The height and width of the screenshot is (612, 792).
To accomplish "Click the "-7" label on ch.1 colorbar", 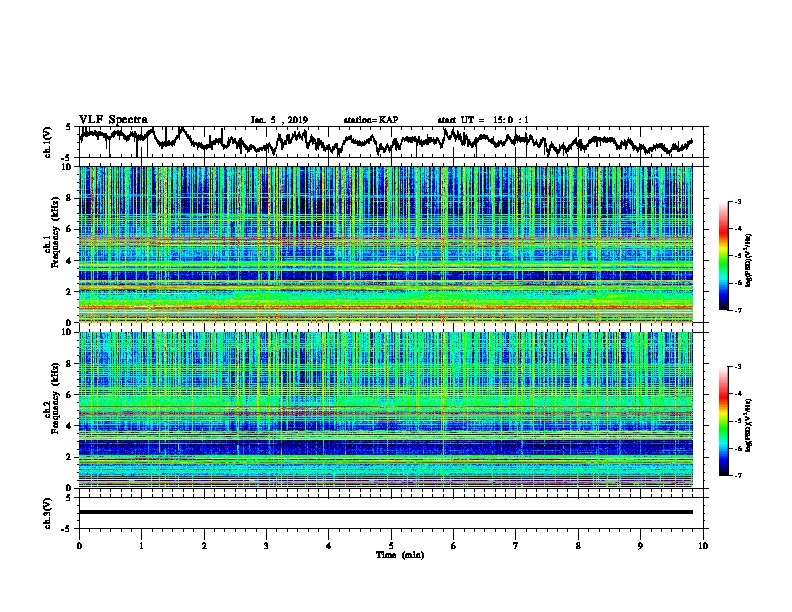I will click(x=738, y=310).
